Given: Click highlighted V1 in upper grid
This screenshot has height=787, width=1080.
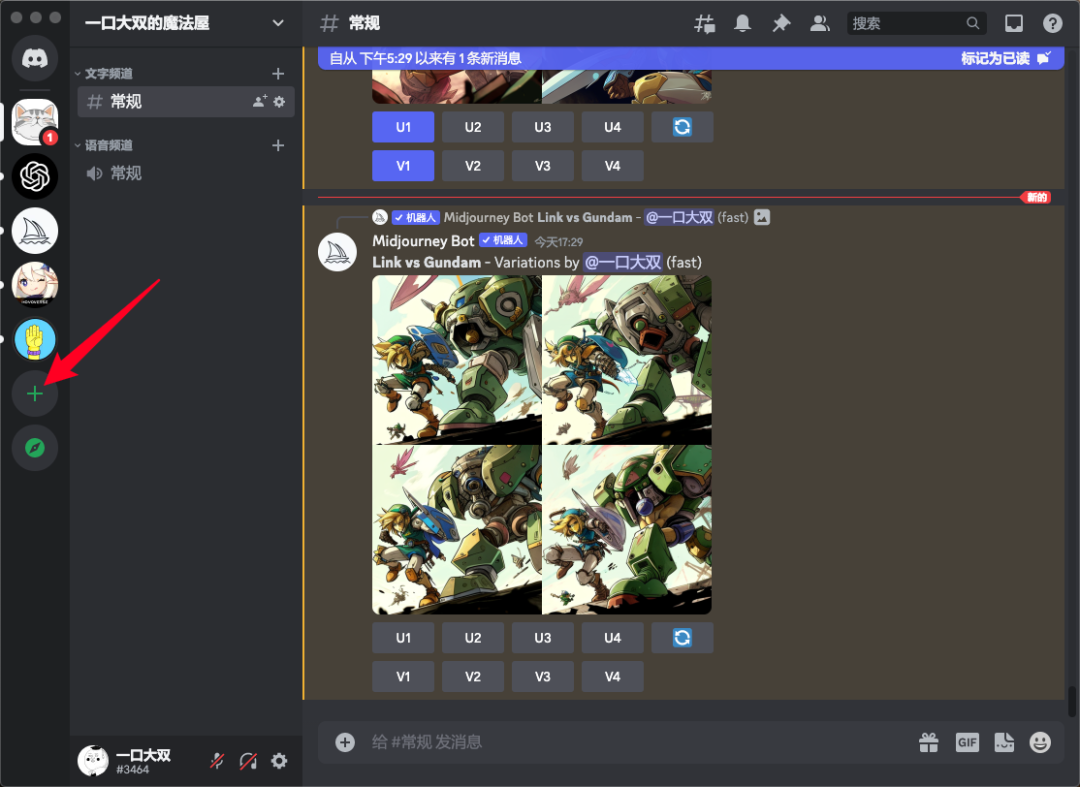Looking at the screenshot, I should click(403, 165).
